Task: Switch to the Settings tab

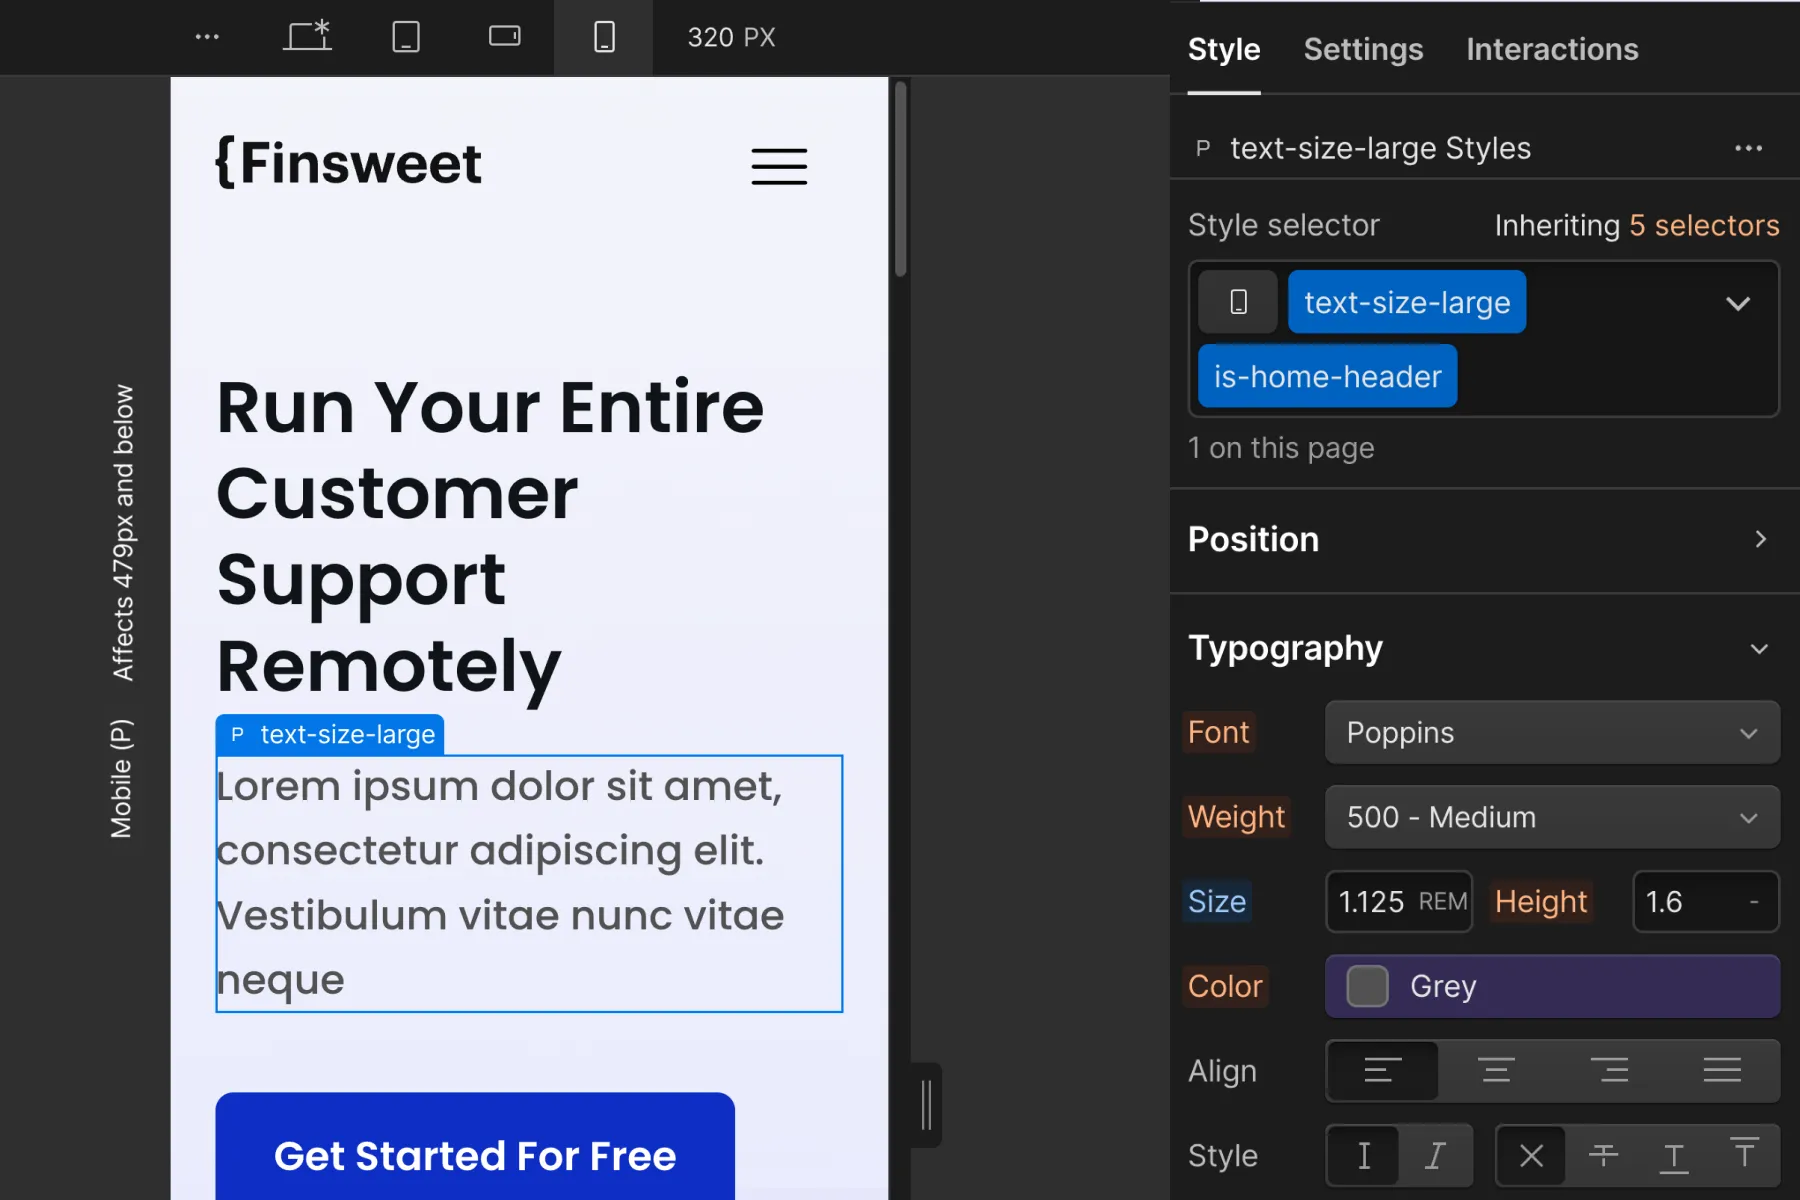Action: pyautogui.click(x=1363, y=49)
